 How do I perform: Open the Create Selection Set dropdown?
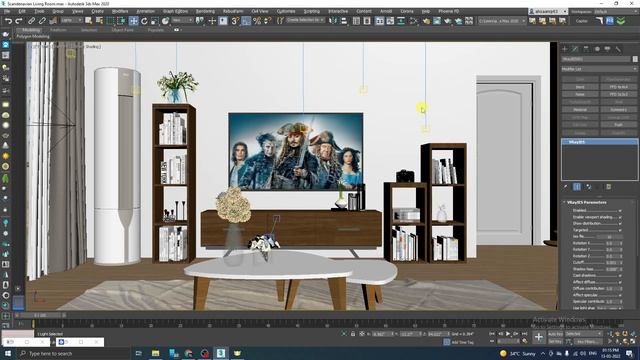pyautogui.click(x=305, y=20)
